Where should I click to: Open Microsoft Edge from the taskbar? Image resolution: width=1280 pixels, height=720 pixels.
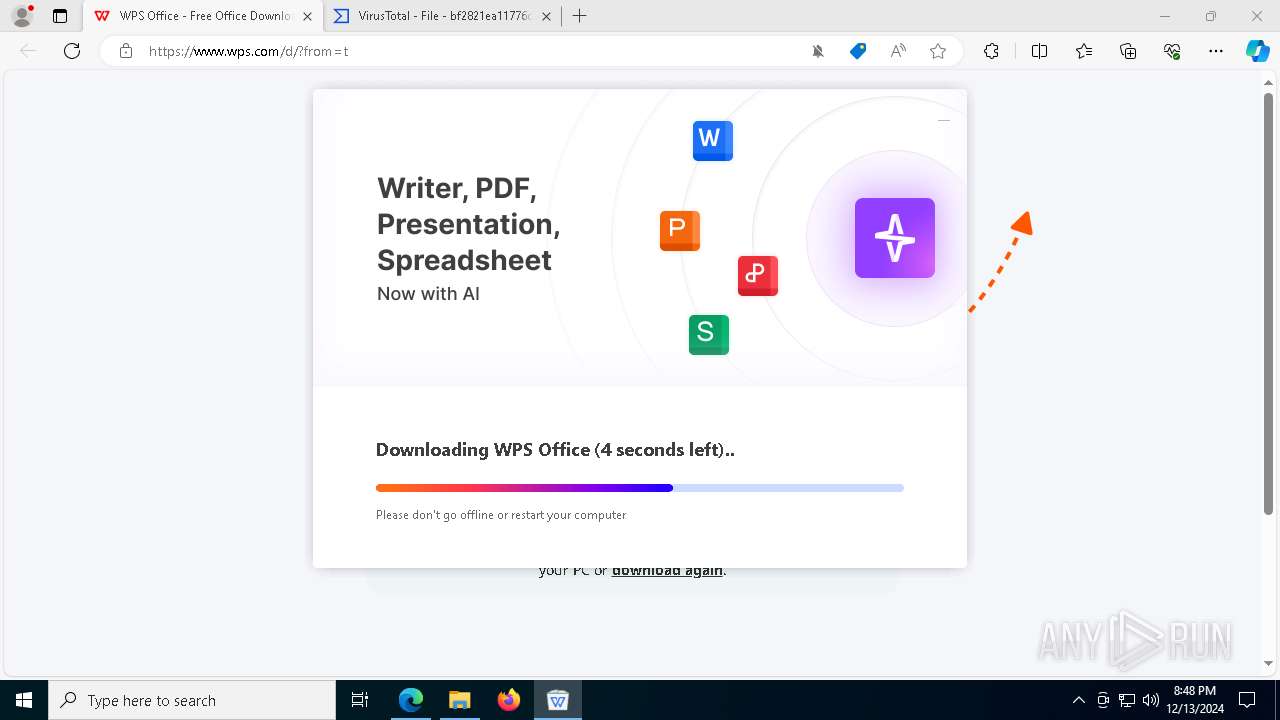[x=411, y=700]
